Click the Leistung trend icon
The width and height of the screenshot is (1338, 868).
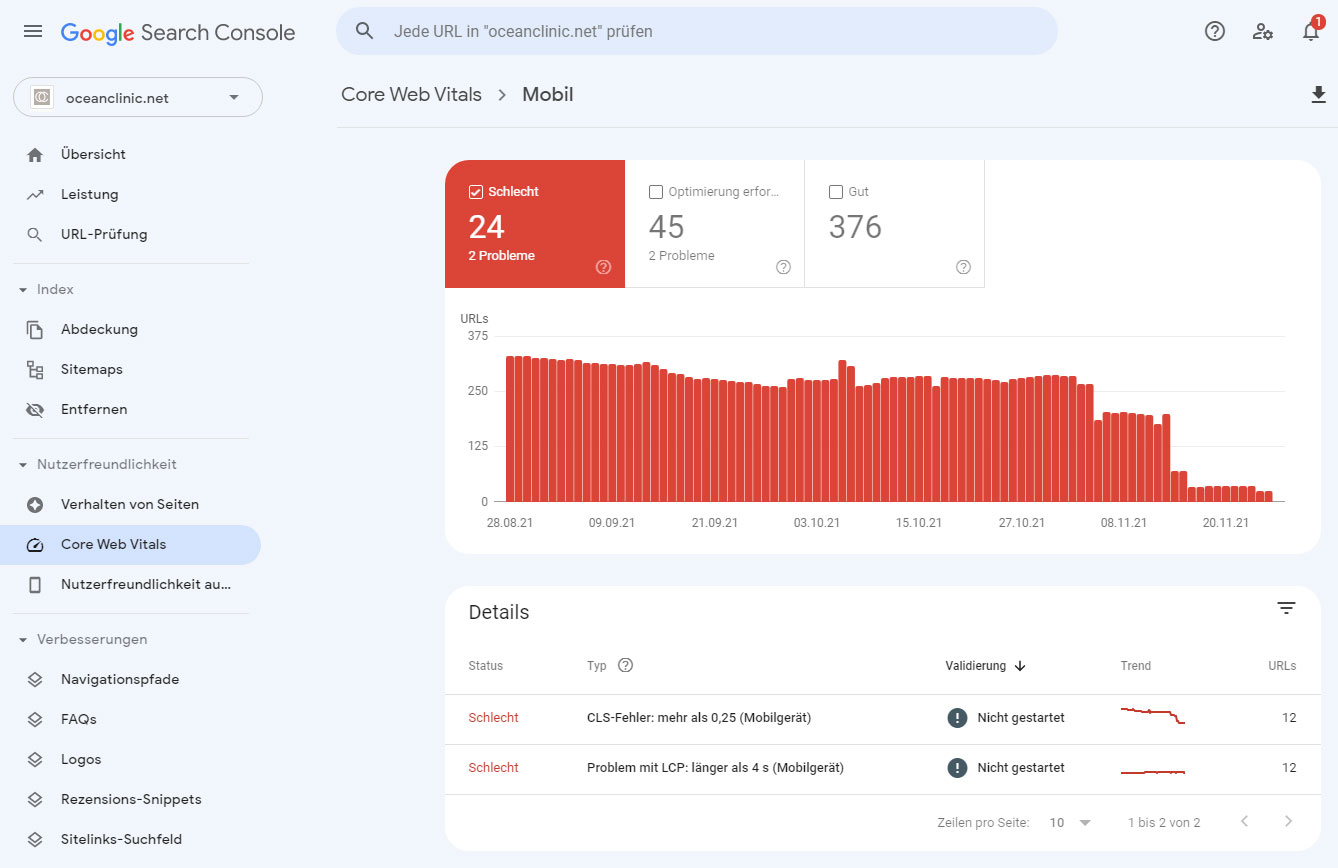[35, 195]
